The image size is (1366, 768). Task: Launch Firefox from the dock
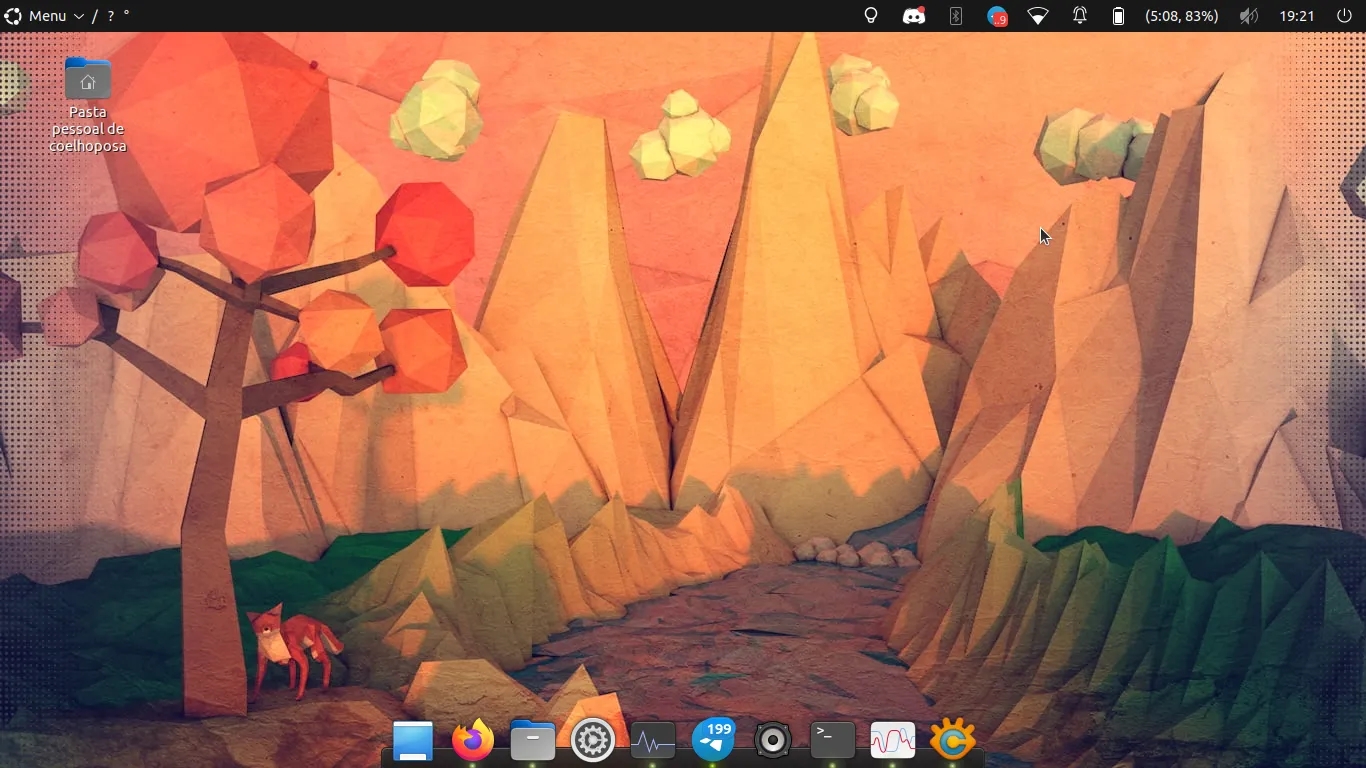pyautogui.click(x=473, y=741)
